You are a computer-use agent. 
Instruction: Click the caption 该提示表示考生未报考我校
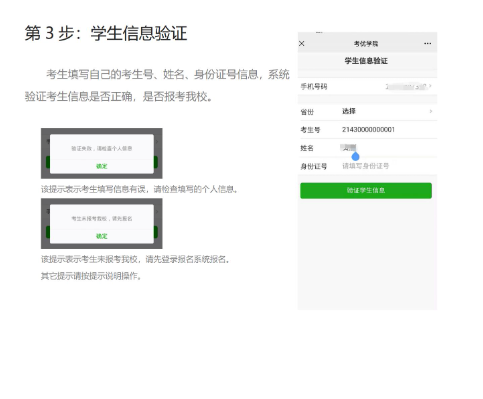[135, 259]
